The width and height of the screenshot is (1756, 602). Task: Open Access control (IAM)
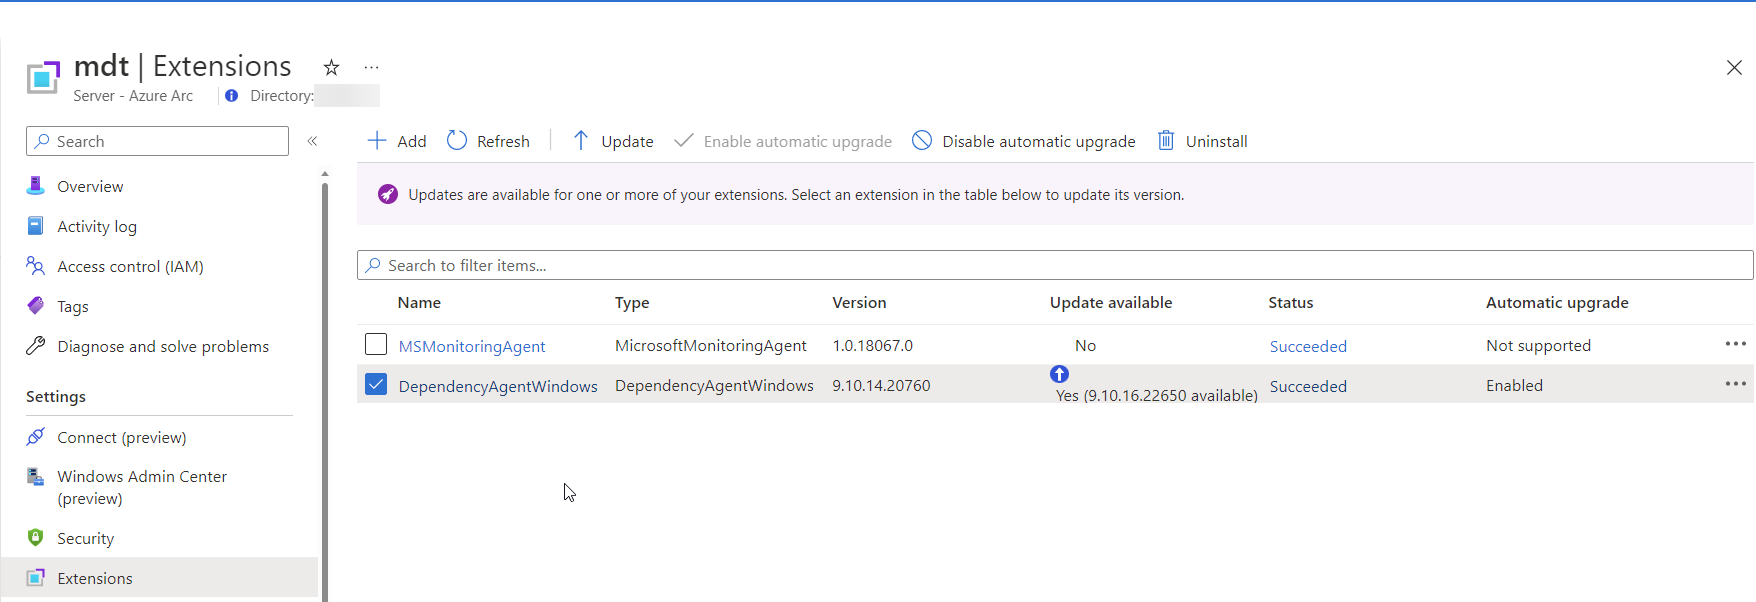coord(130,266)
